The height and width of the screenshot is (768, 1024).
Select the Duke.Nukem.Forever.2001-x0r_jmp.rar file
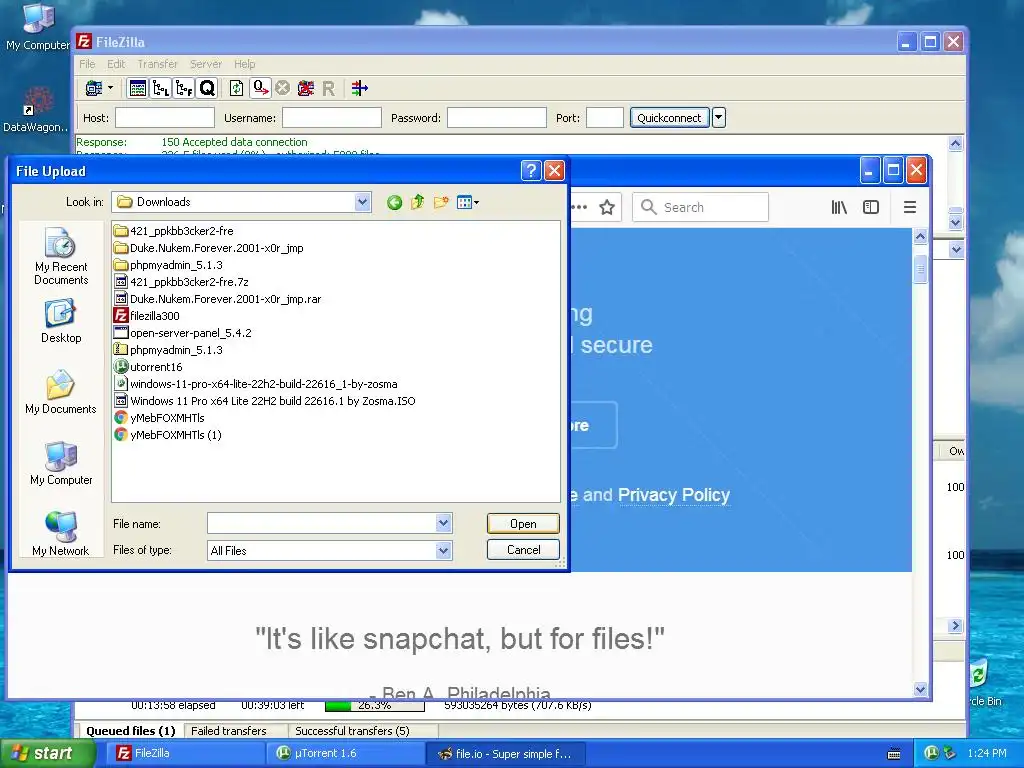217,299
